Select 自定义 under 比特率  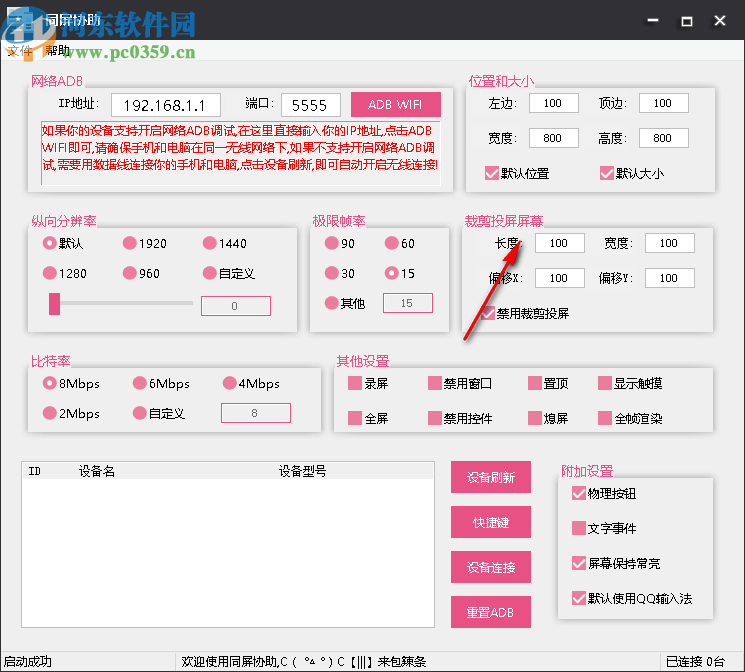click(139, 413)
